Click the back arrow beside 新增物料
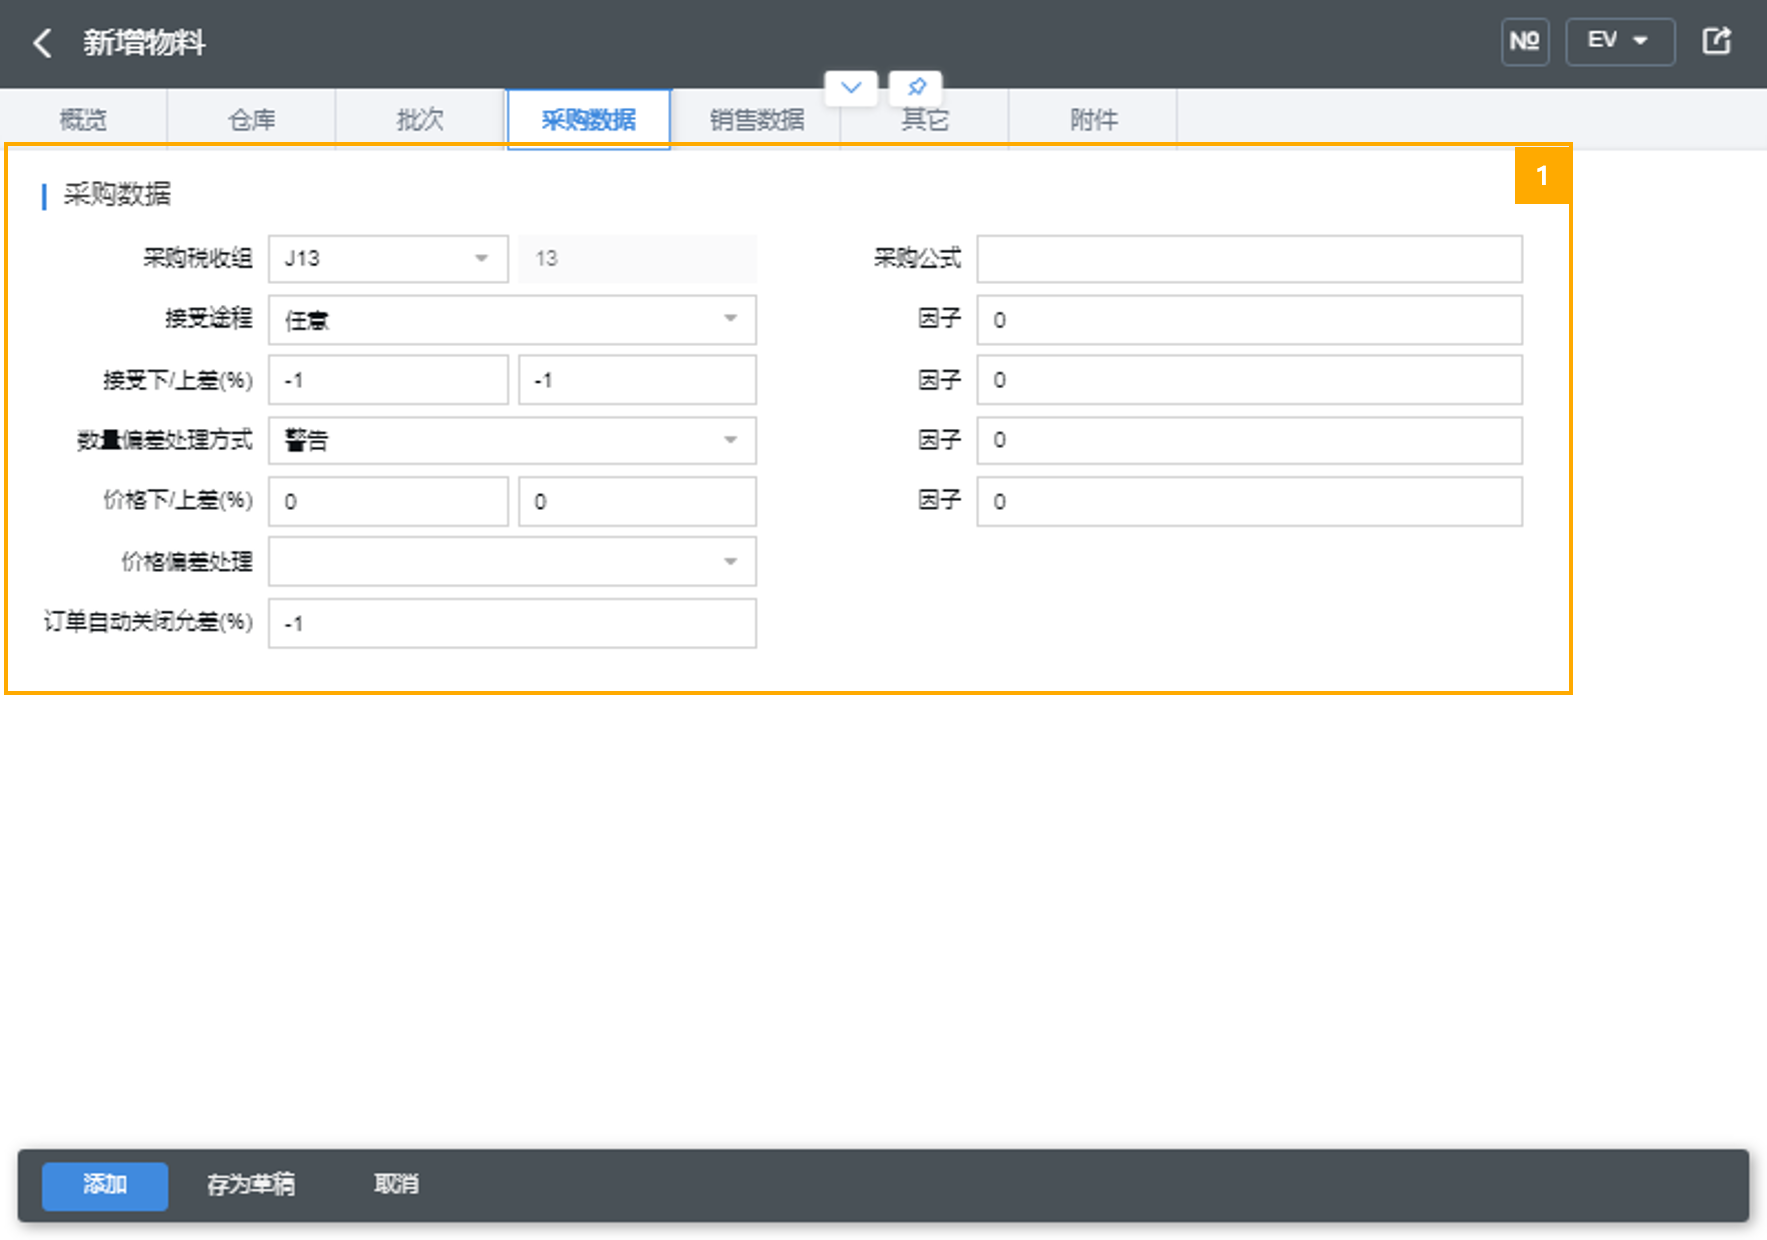Screen dimensions: 1767x1240 click(42, 43)
